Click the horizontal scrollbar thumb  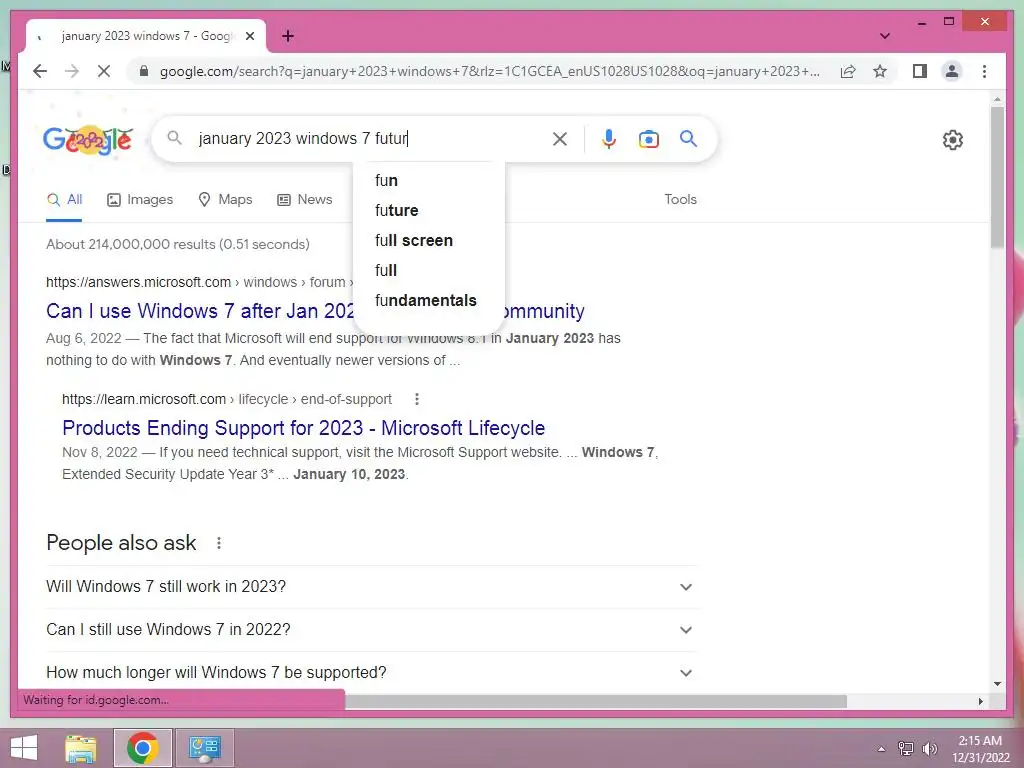point(596,701)
